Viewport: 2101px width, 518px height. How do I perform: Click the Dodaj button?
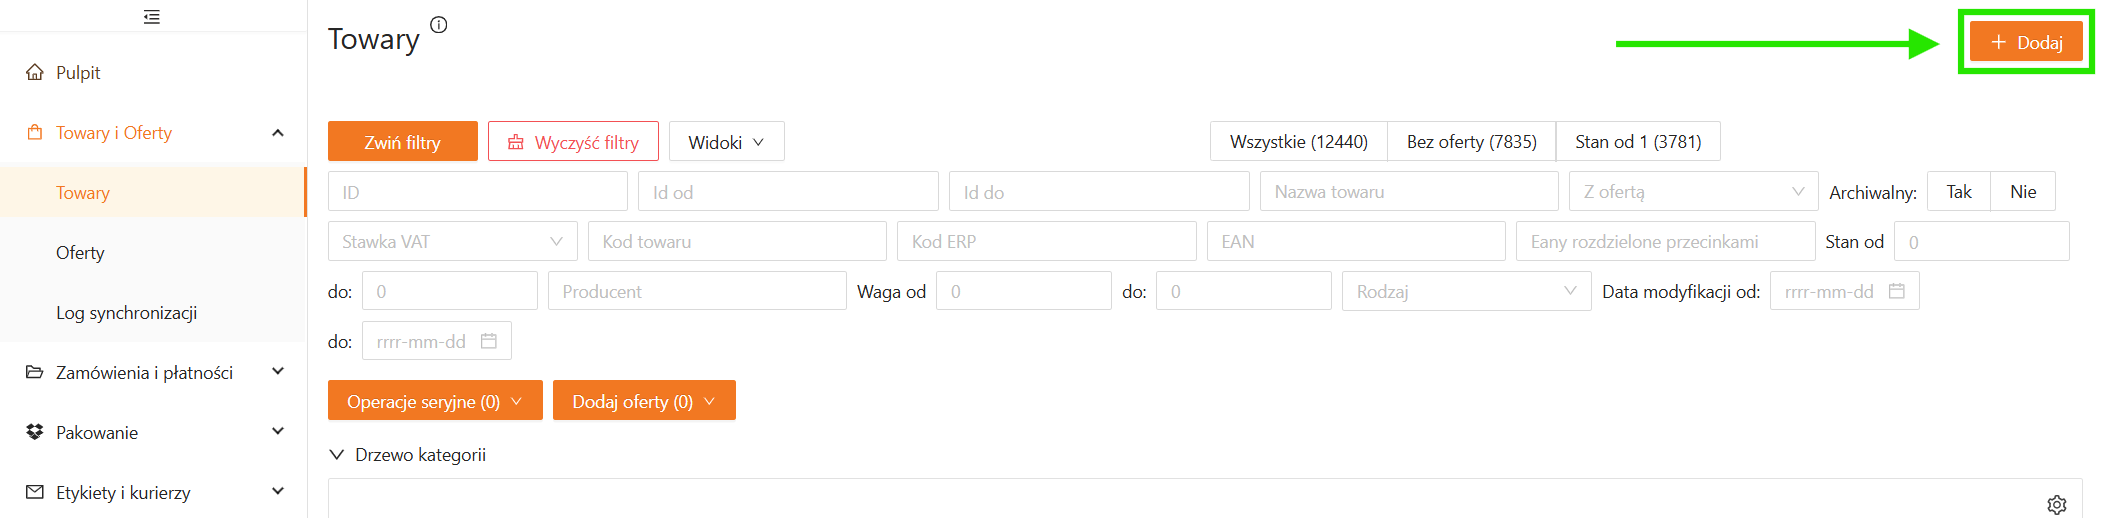[2026, 42]
